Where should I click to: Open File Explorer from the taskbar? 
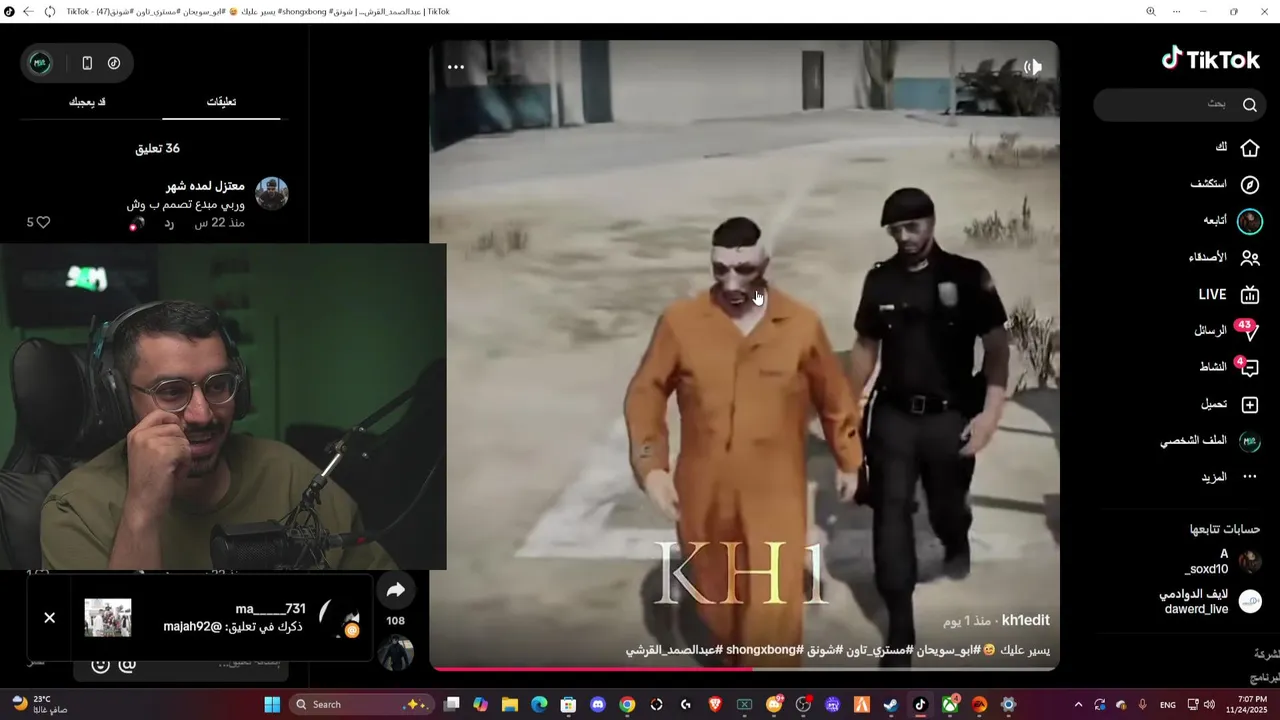(x=510, y=705)
